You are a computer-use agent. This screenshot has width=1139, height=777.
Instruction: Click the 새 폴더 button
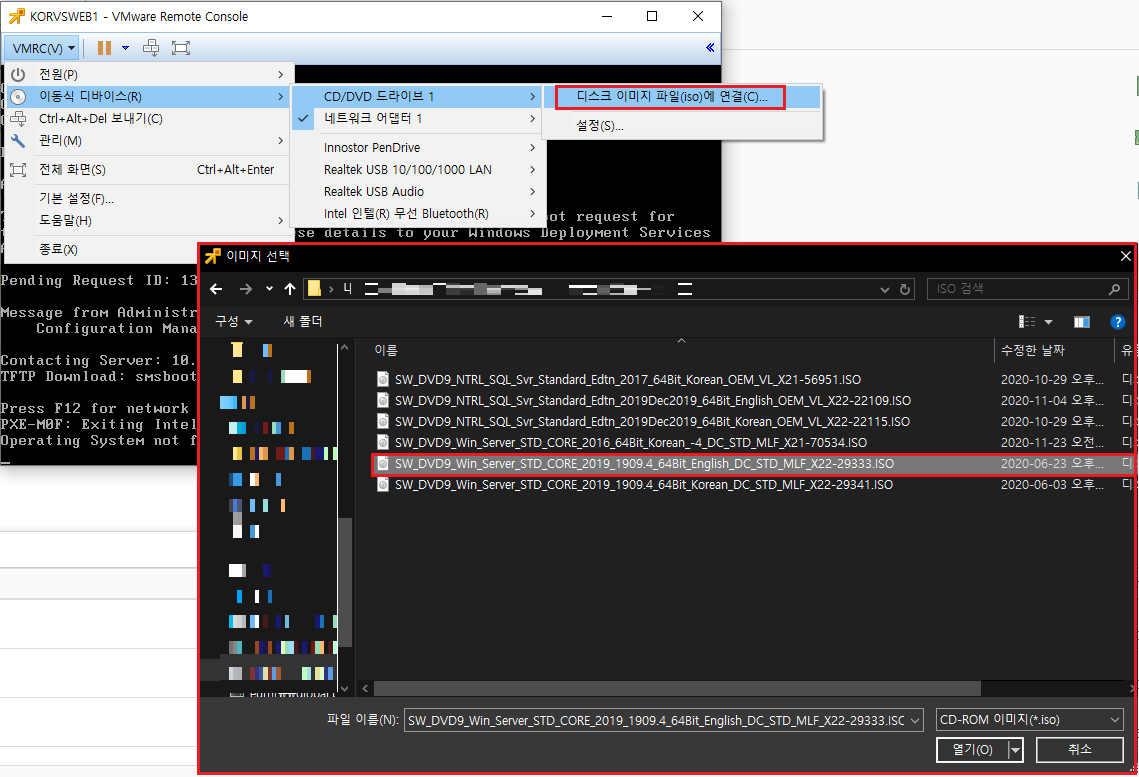pos(303,321)
